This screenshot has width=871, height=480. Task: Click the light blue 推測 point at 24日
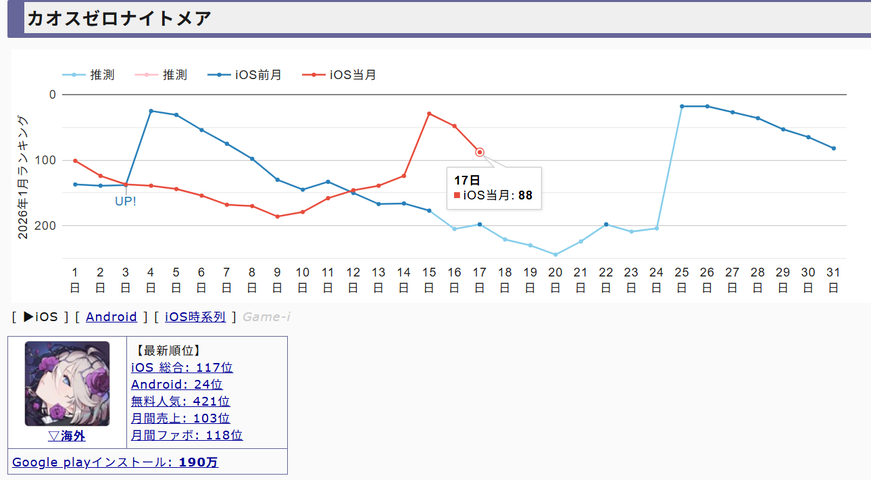[x=657, y=228]
